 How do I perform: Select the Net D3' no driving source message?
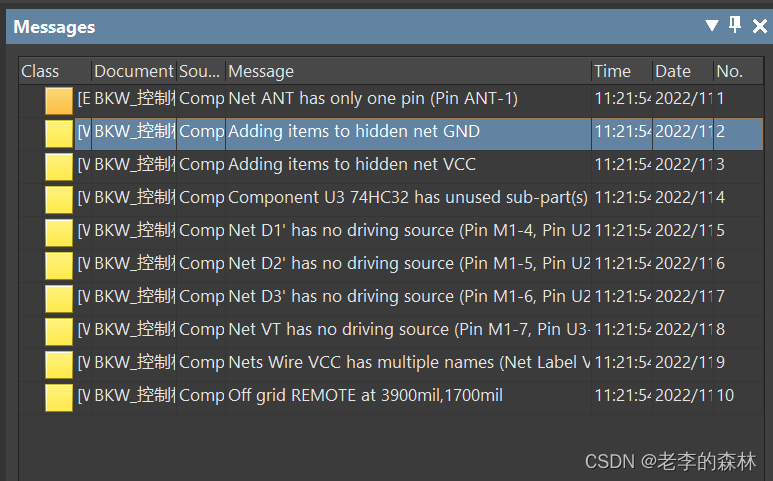click(x=408, y=297)
